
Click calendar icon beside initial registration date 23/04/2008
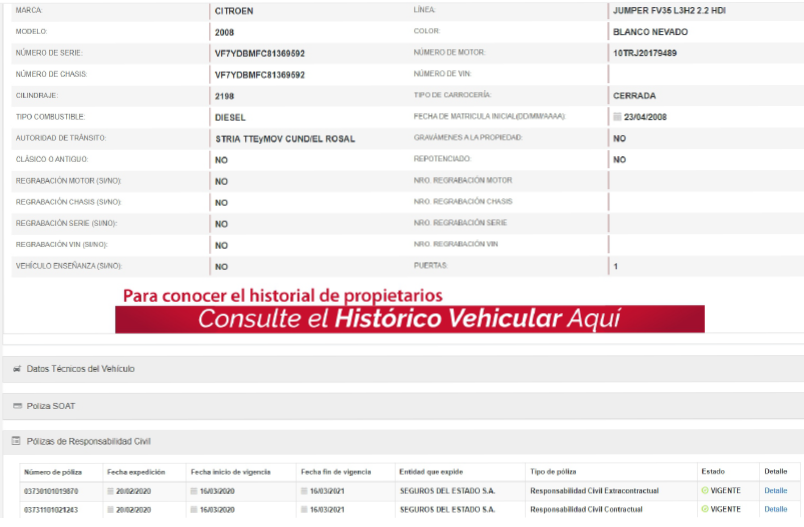coord(617,117)
